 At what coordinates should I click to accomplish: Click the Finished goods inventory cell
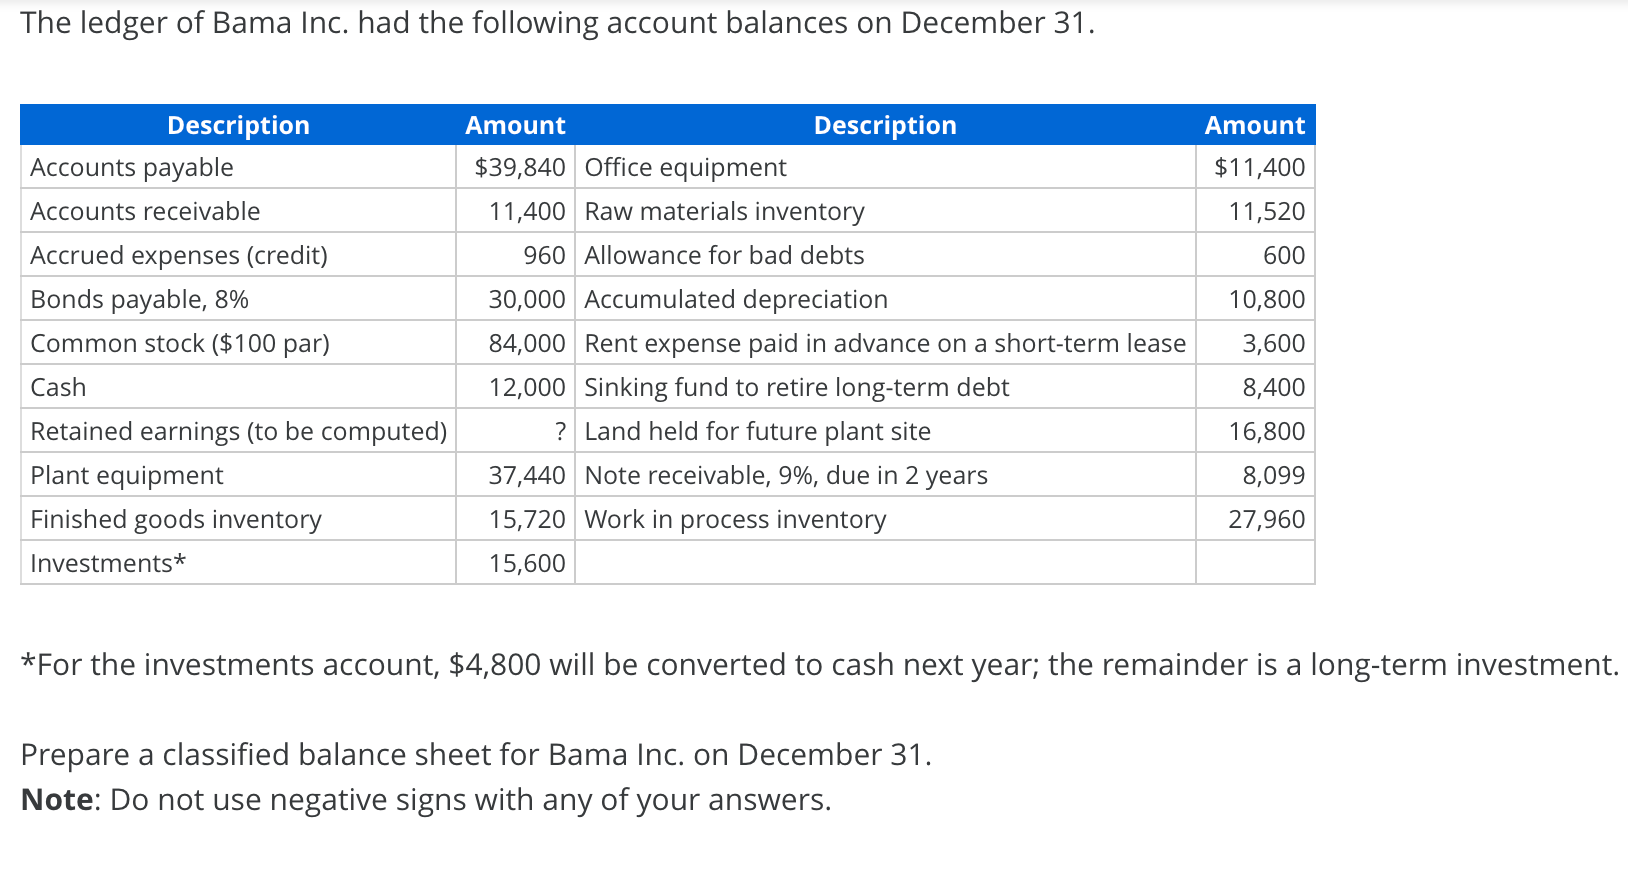[176, 519]
